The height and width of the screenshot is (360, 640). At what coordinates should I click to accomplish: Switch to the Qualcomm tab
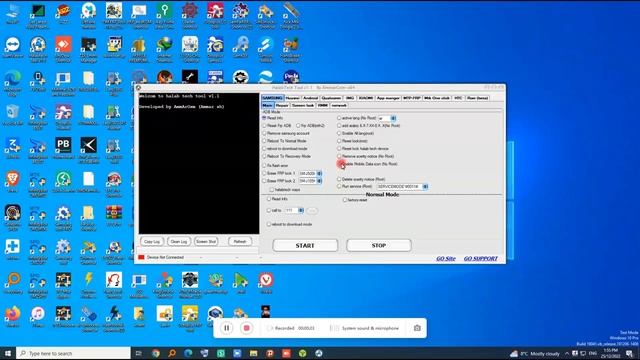(x=331, y=98)
